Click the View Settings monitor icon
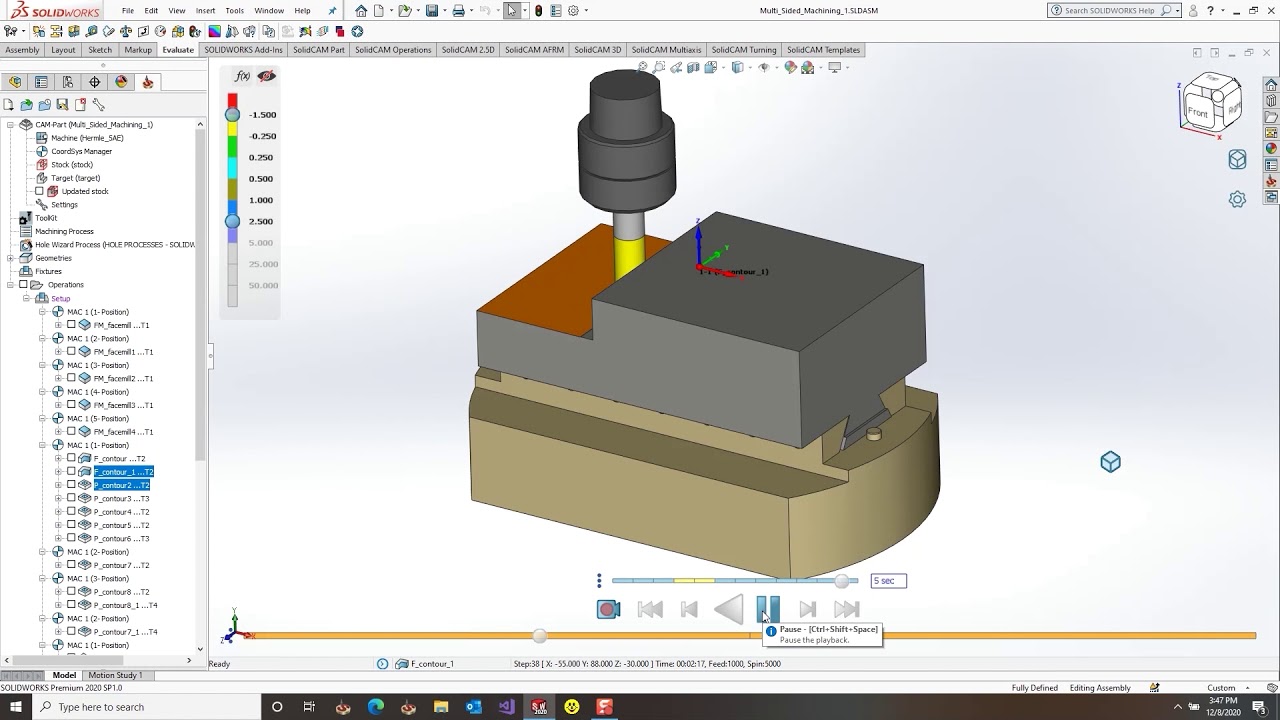This screenshot has width=1280, height=720. coord(834,68)
